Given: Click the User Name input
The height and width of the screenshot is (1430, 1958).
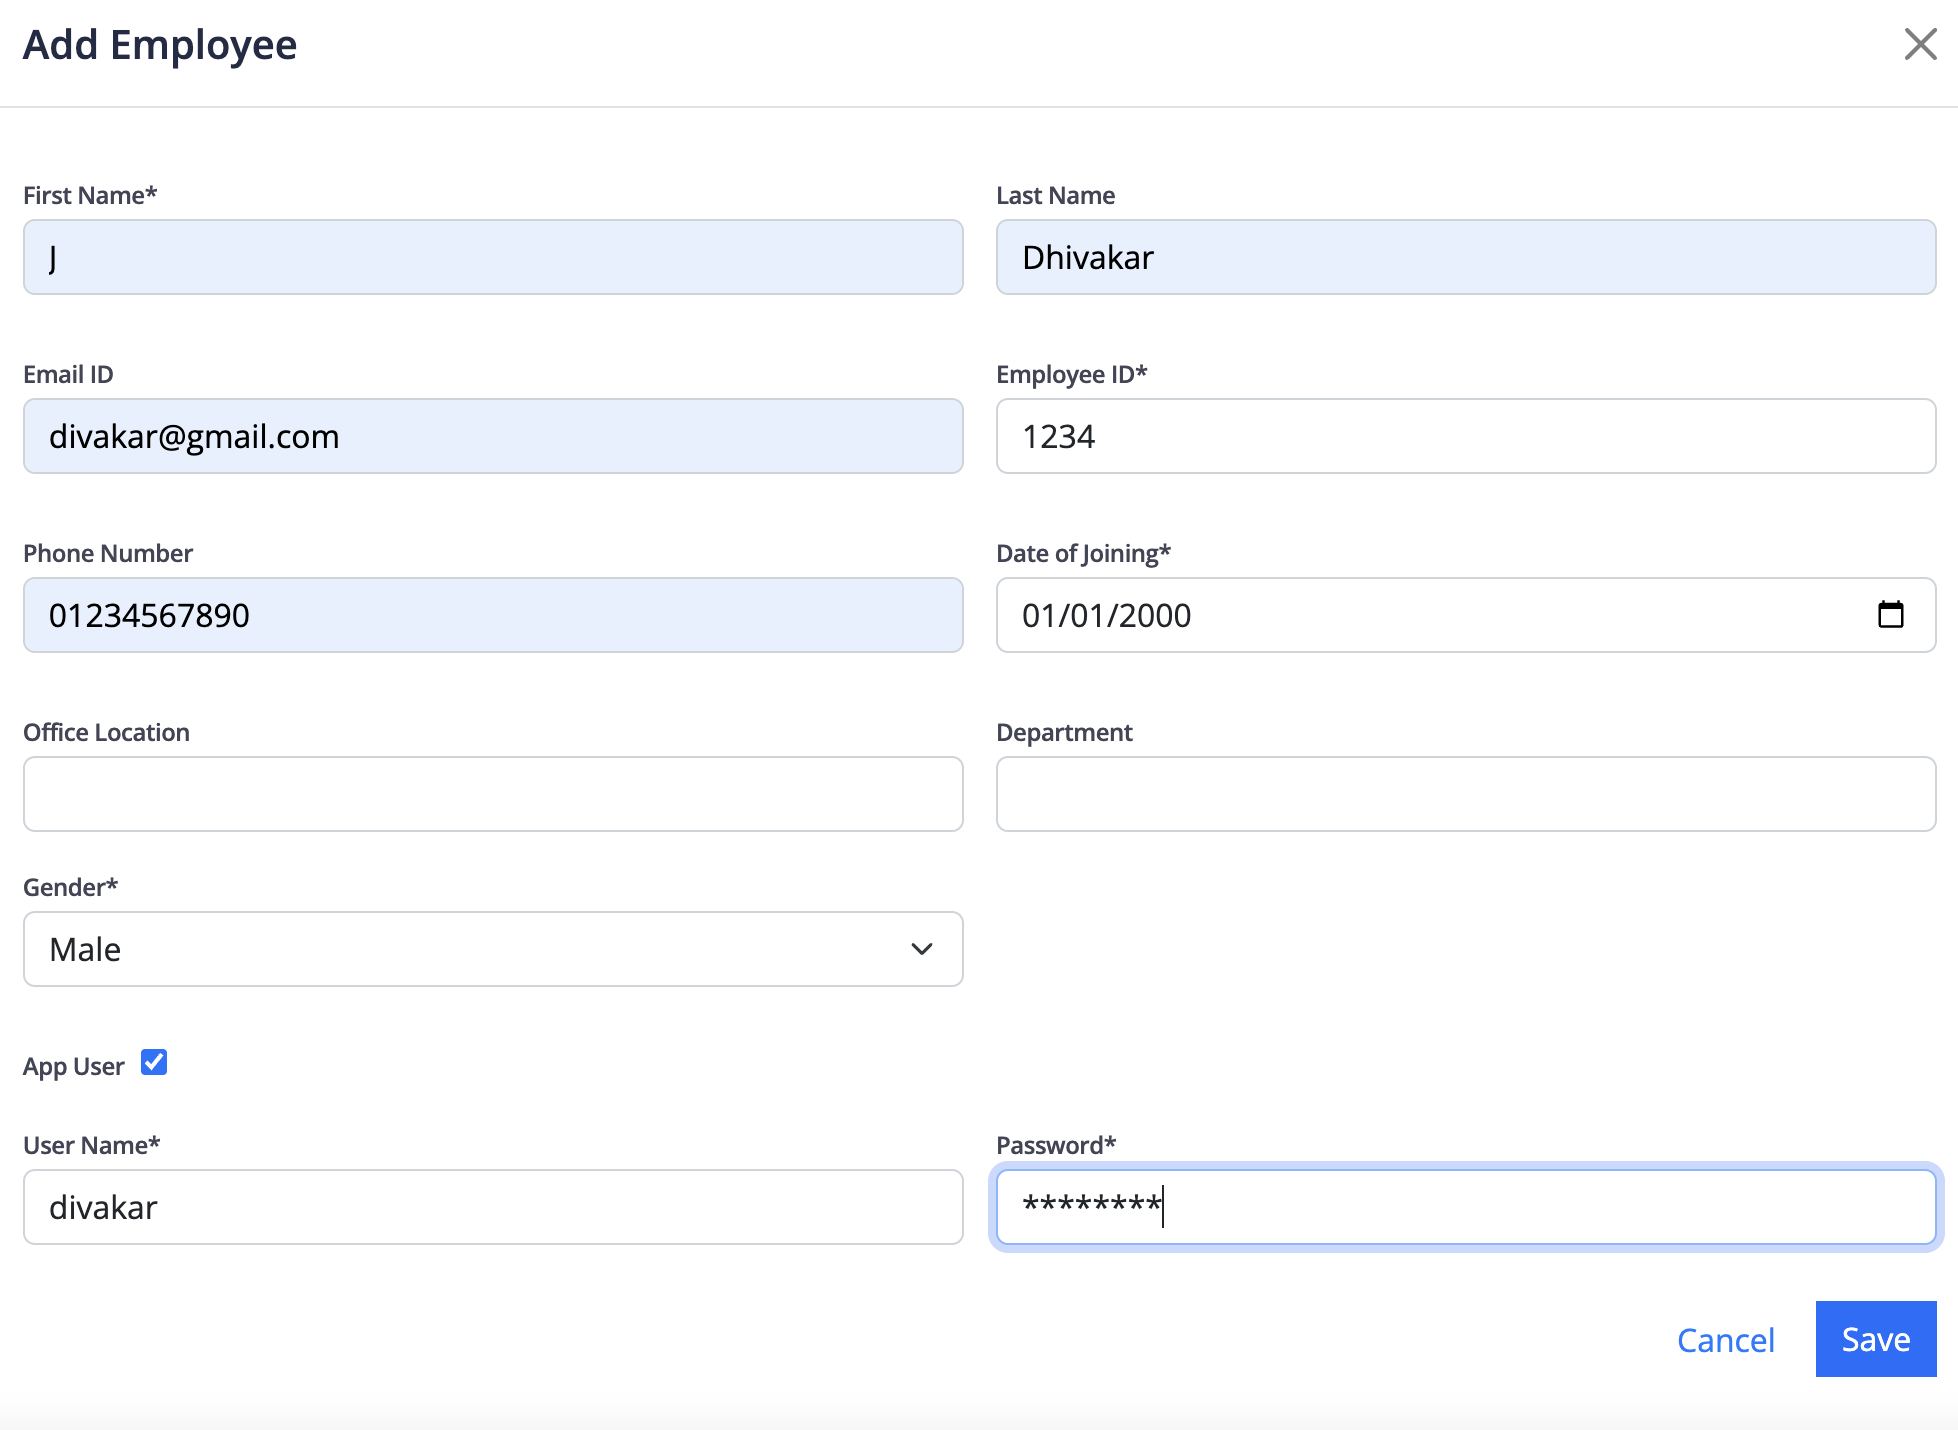Looking at the screenshot, I should pos(493,1207).
